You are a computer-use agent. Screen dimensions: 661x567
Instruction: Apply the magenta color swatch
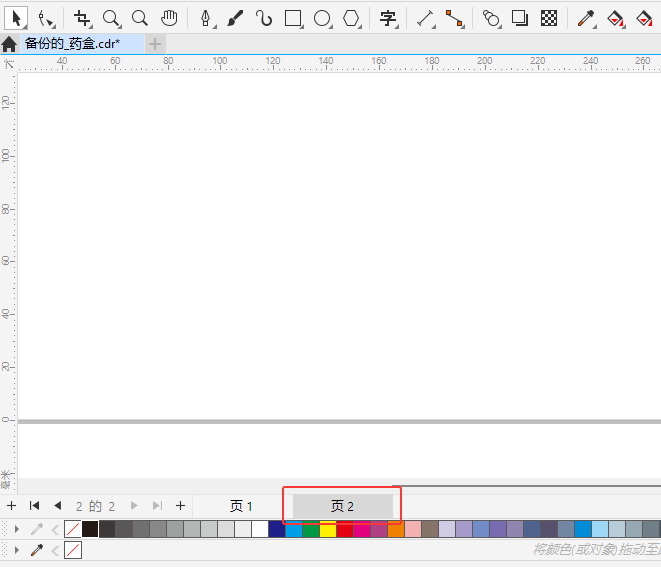[362, 529]
